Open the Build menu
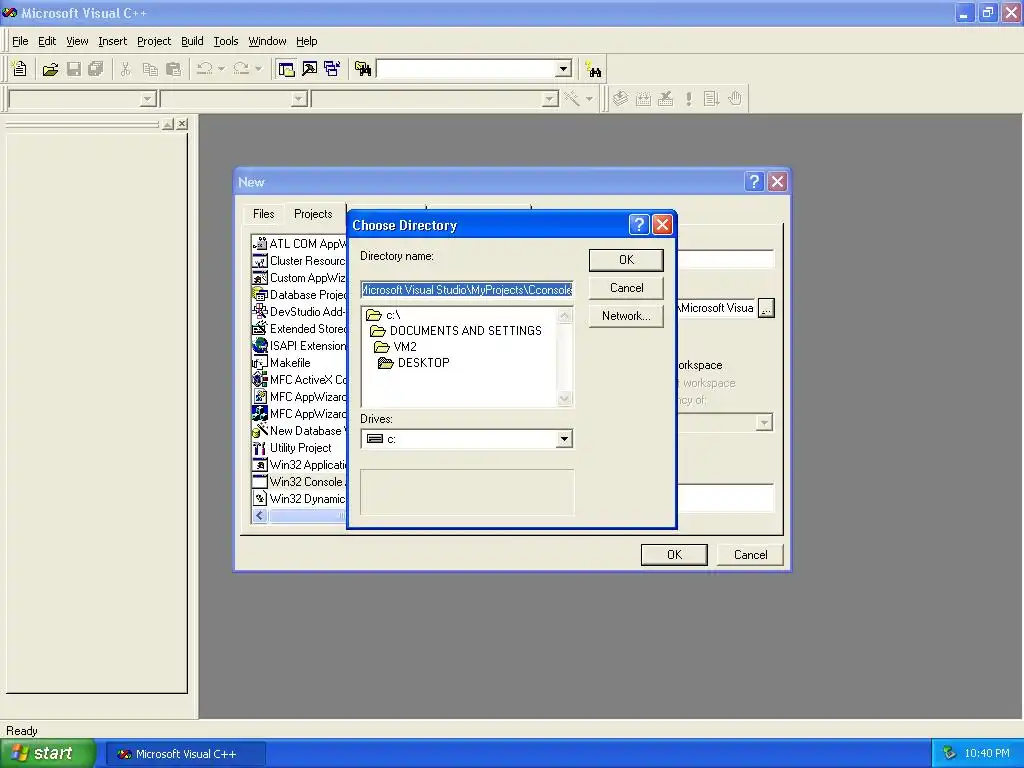Viewport: 1024px width, 768px height. 192,41
